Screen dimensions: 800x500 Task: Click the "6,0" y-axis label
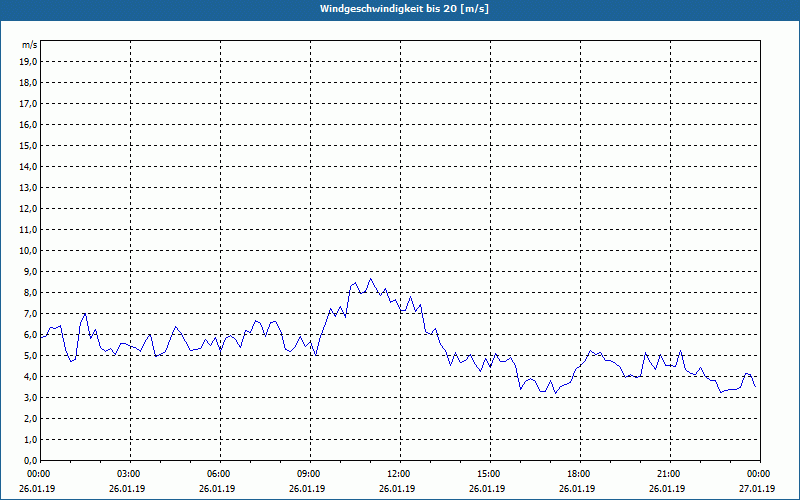click(31, 335)
